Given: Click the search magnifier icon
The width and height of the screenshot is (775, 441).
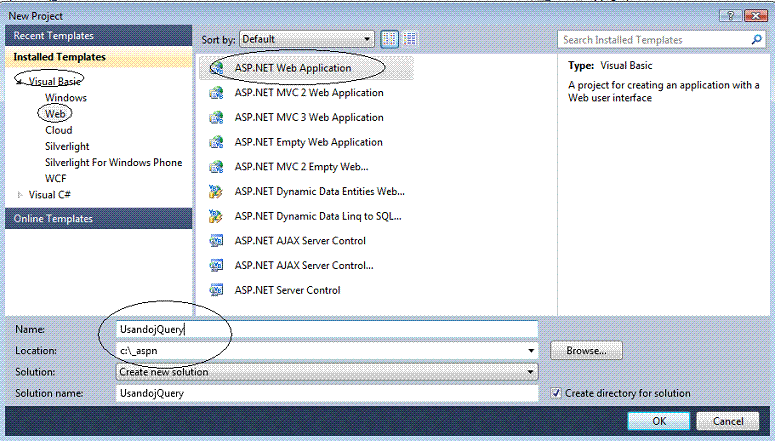Looking at the screenshot, I should coord(756,40).
